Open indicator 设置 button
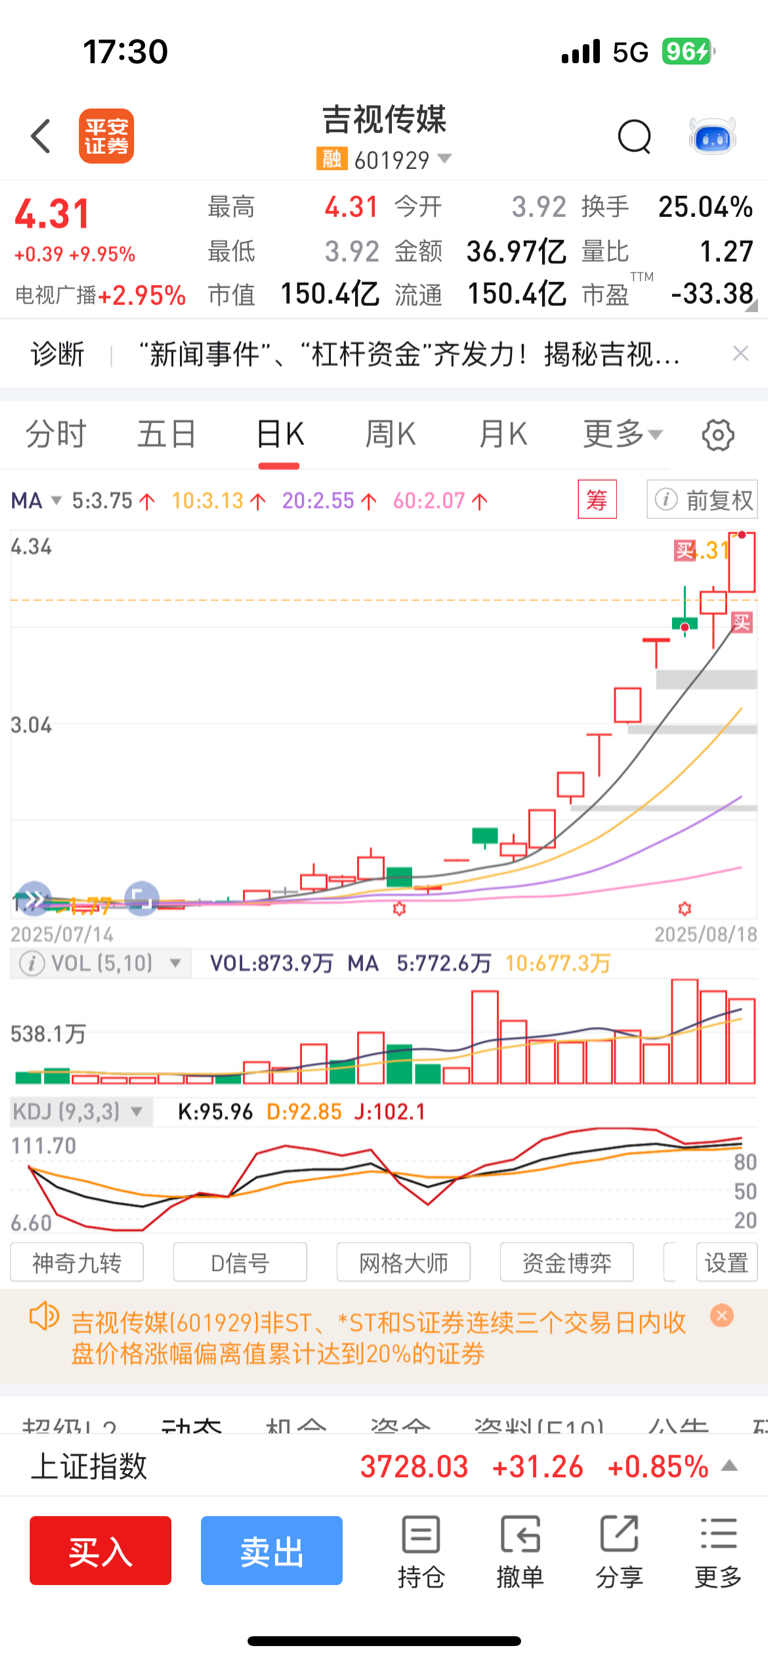Image resolution: width=768 pixels, height=1663 pixels. coord(726,1262)
